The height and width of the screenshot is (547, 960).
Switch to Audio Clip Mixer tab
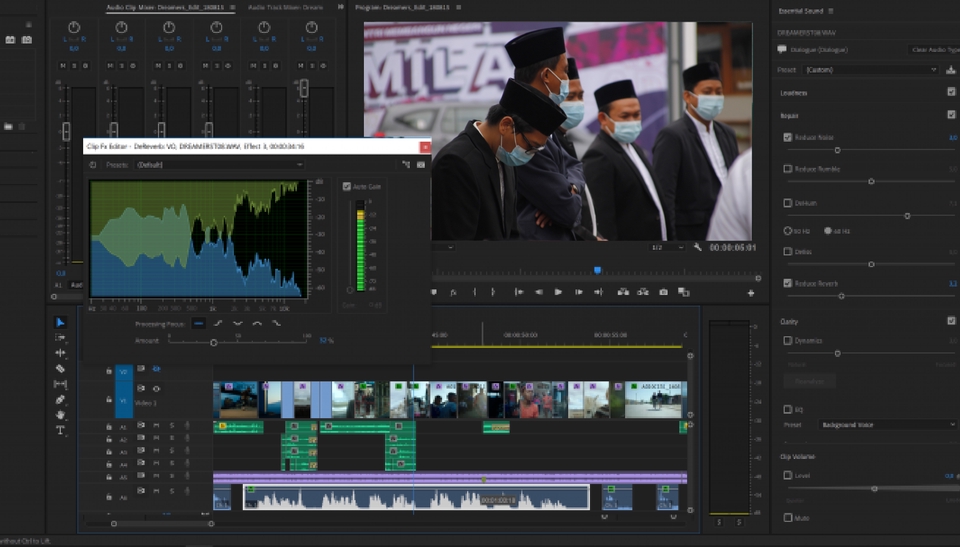tap(167, 7)
